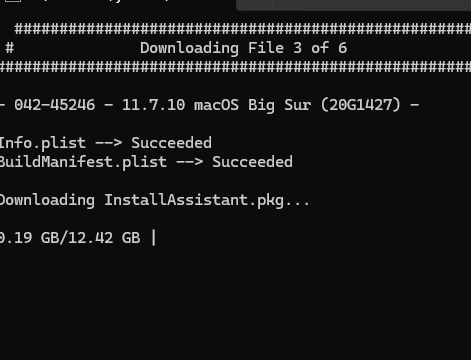Click "Succeeded" next to BuildManifest.plist
This screenshot has height=360, width=471.
coord(252,162)
